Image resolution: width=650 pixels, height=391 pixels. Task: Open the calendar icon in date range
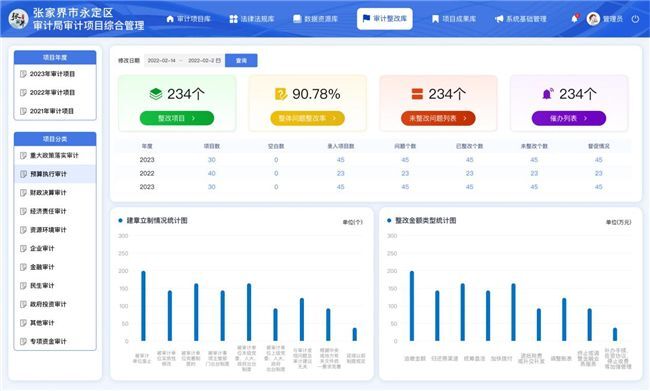coord(218,61)
